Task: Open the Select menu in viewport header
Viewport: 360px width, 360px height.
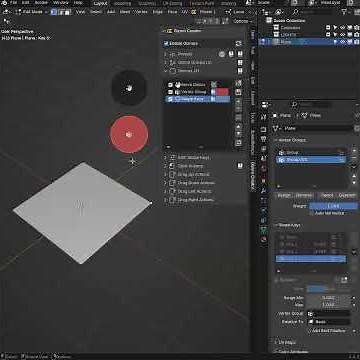Action: tap(96, 12)
